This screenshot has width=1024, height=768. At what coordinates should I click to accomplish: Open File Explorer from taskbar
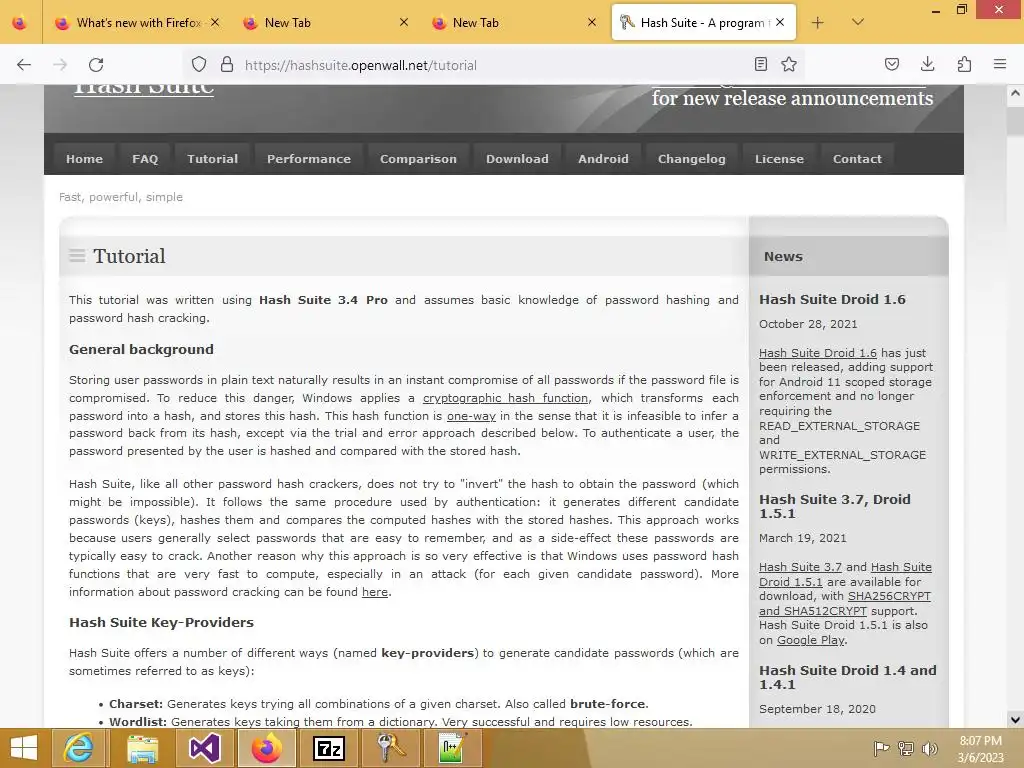pyautogui.click(x=142, y=748)
